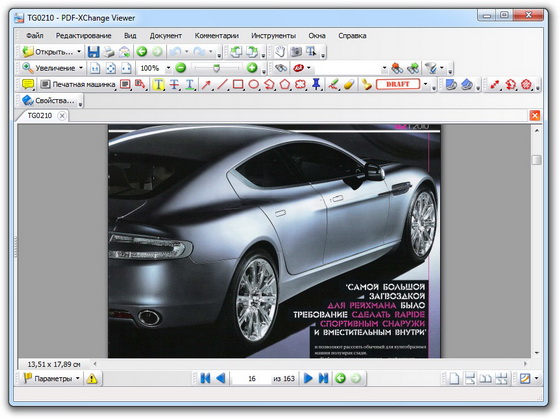560x419 pixels.
Task: Select the Line drawing tool
Action: click(222, 84)
